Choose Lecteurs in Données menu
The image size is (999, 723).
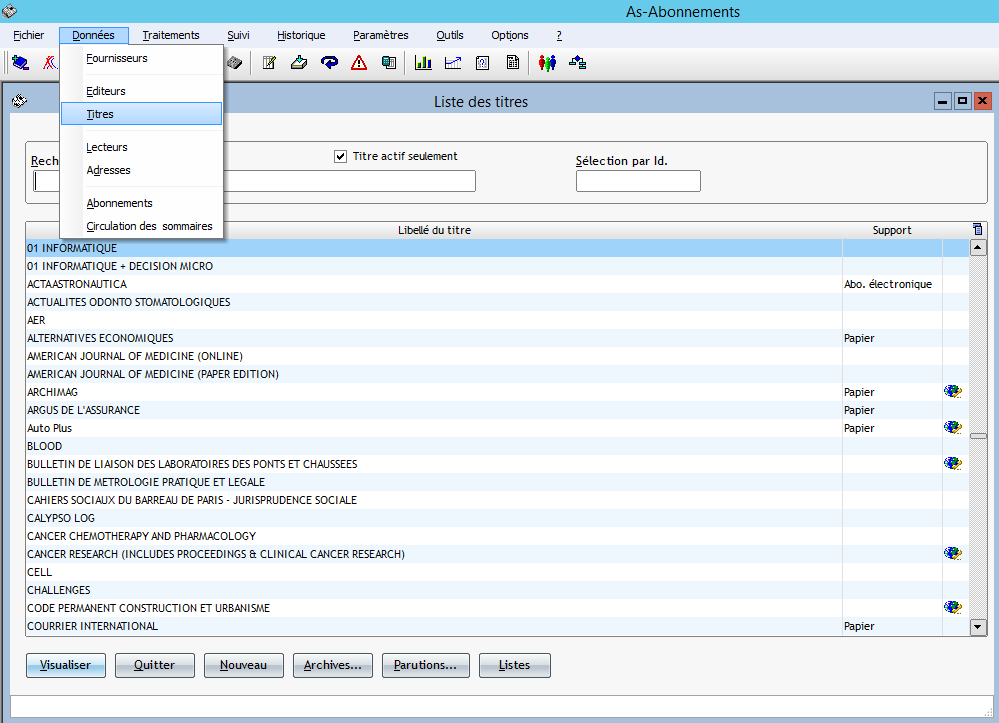(141, 147)
